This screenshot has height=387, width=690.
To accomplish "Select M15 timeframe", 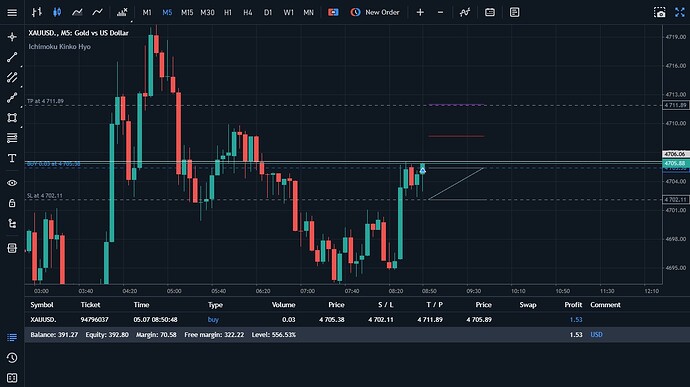I will tap(187, 13).
